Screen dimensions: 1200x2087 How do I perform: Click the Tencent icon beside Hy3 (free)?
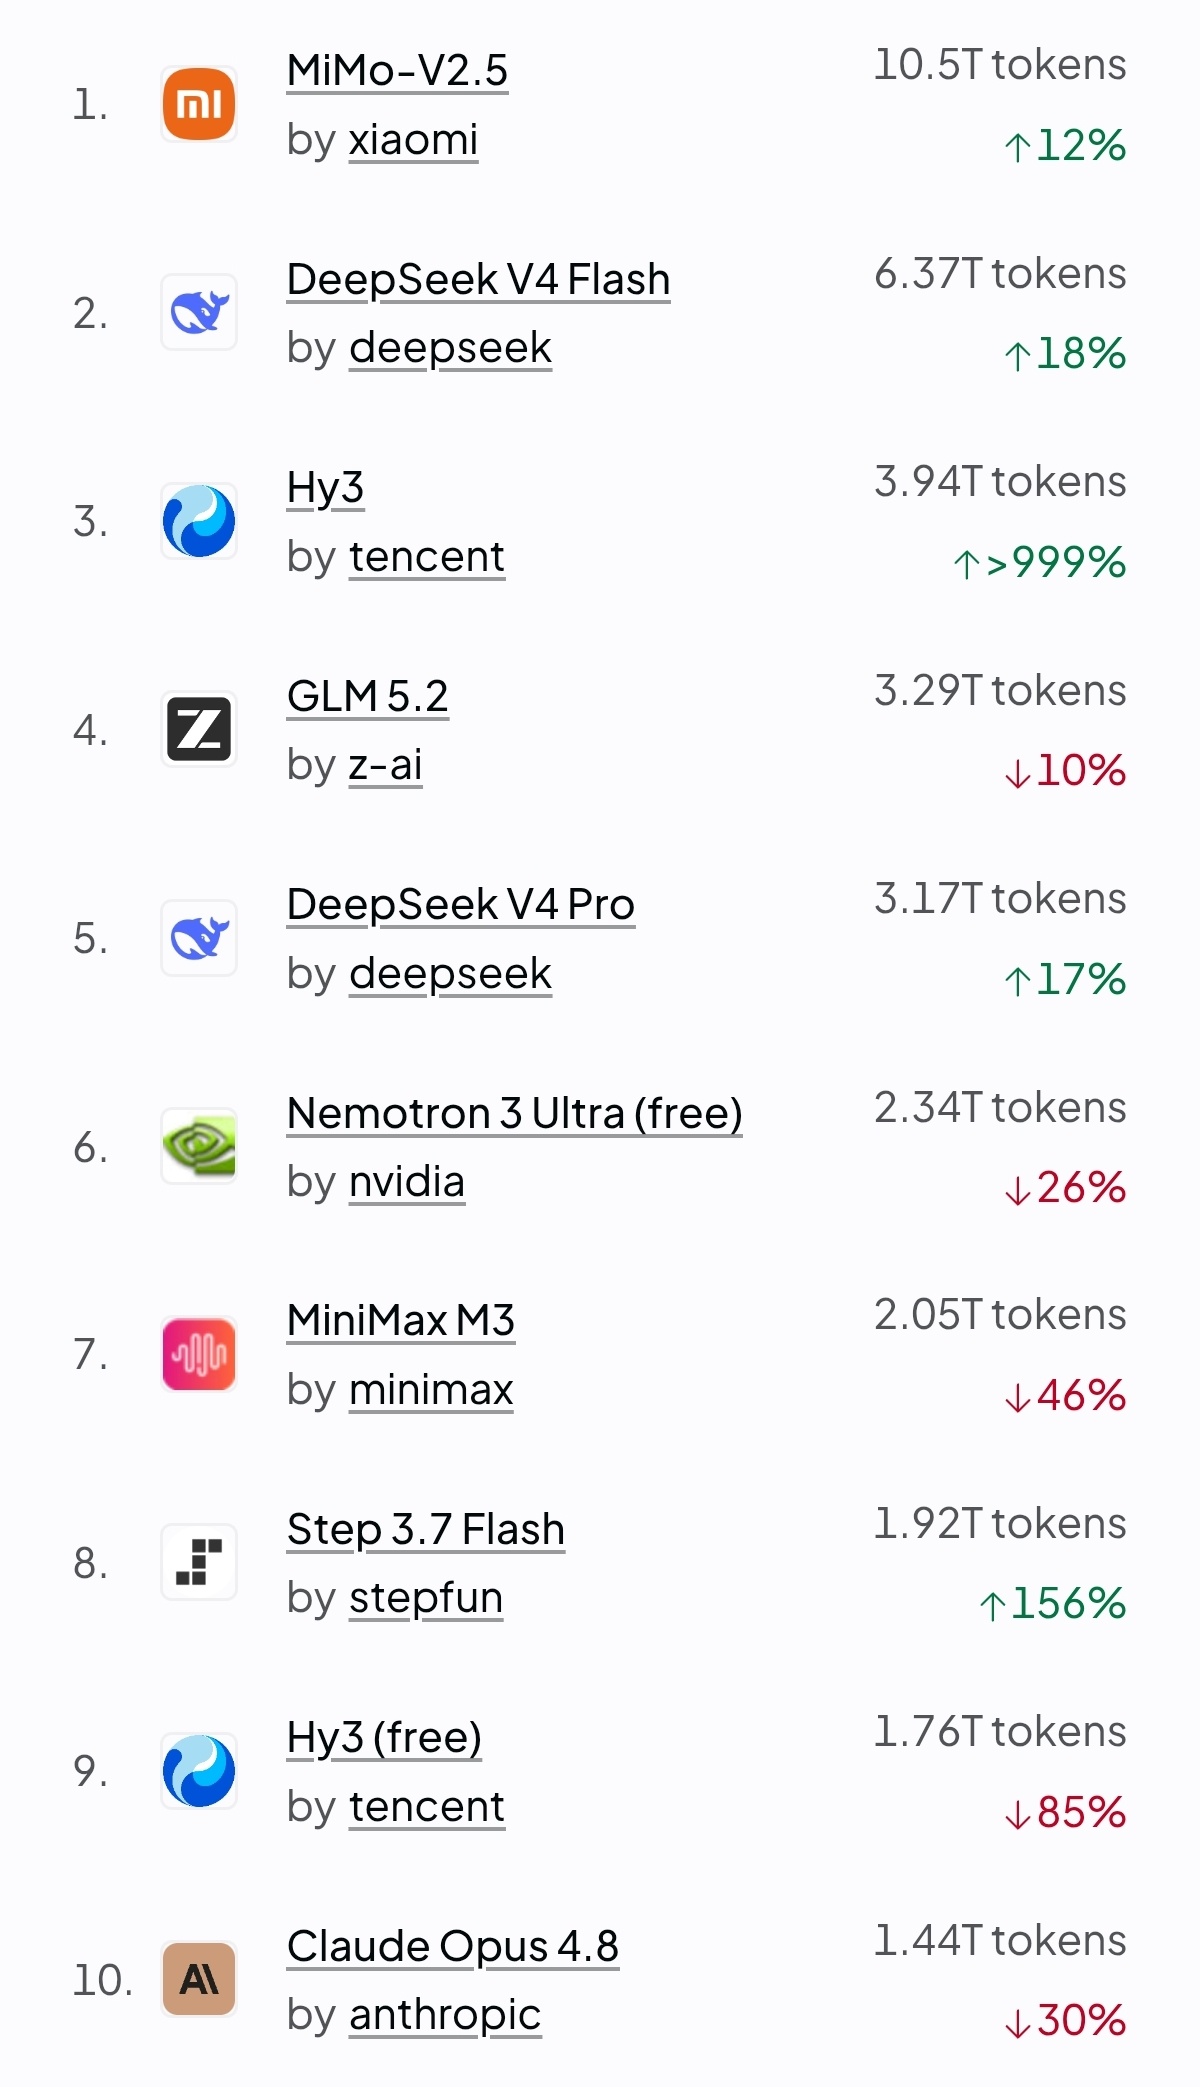pyautogui.click(x=199, y=1771)
